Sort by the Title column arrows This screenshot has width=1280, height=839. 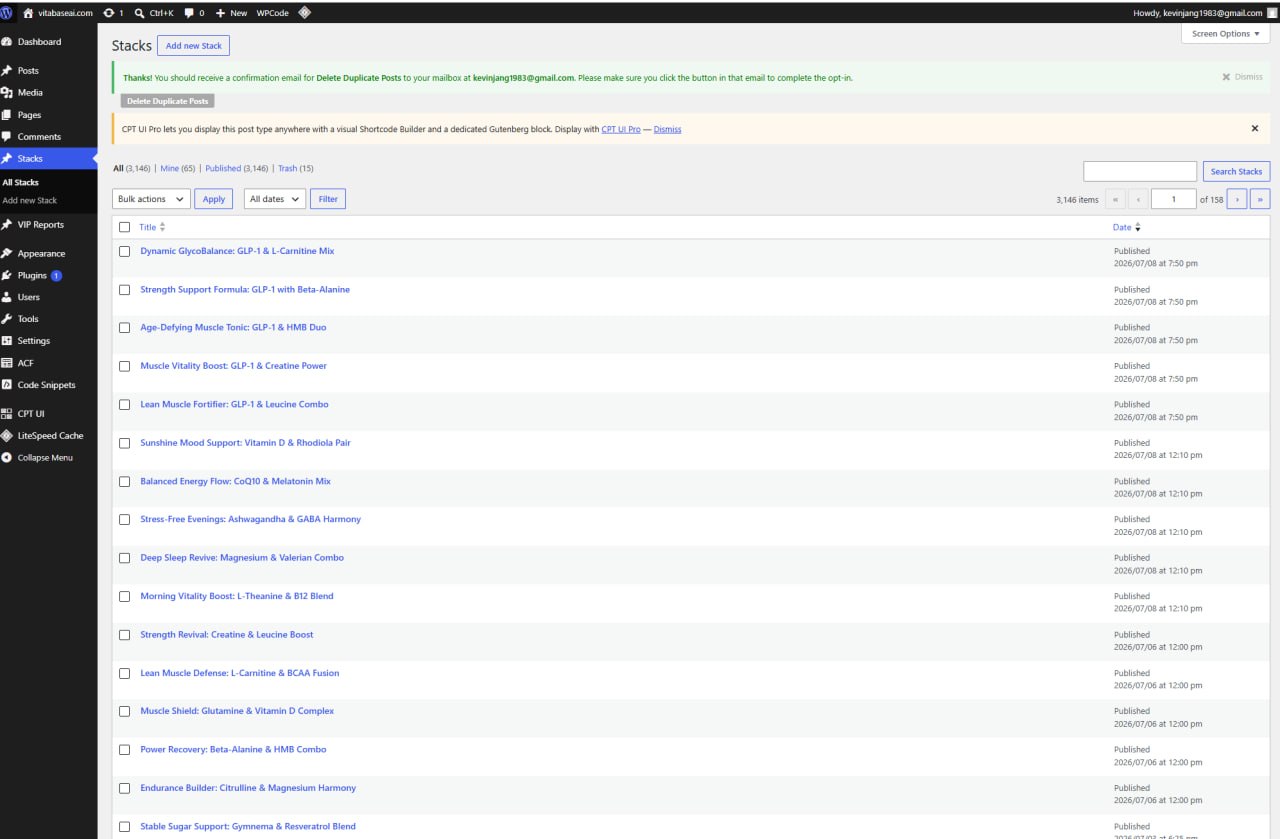click(163, 227)
